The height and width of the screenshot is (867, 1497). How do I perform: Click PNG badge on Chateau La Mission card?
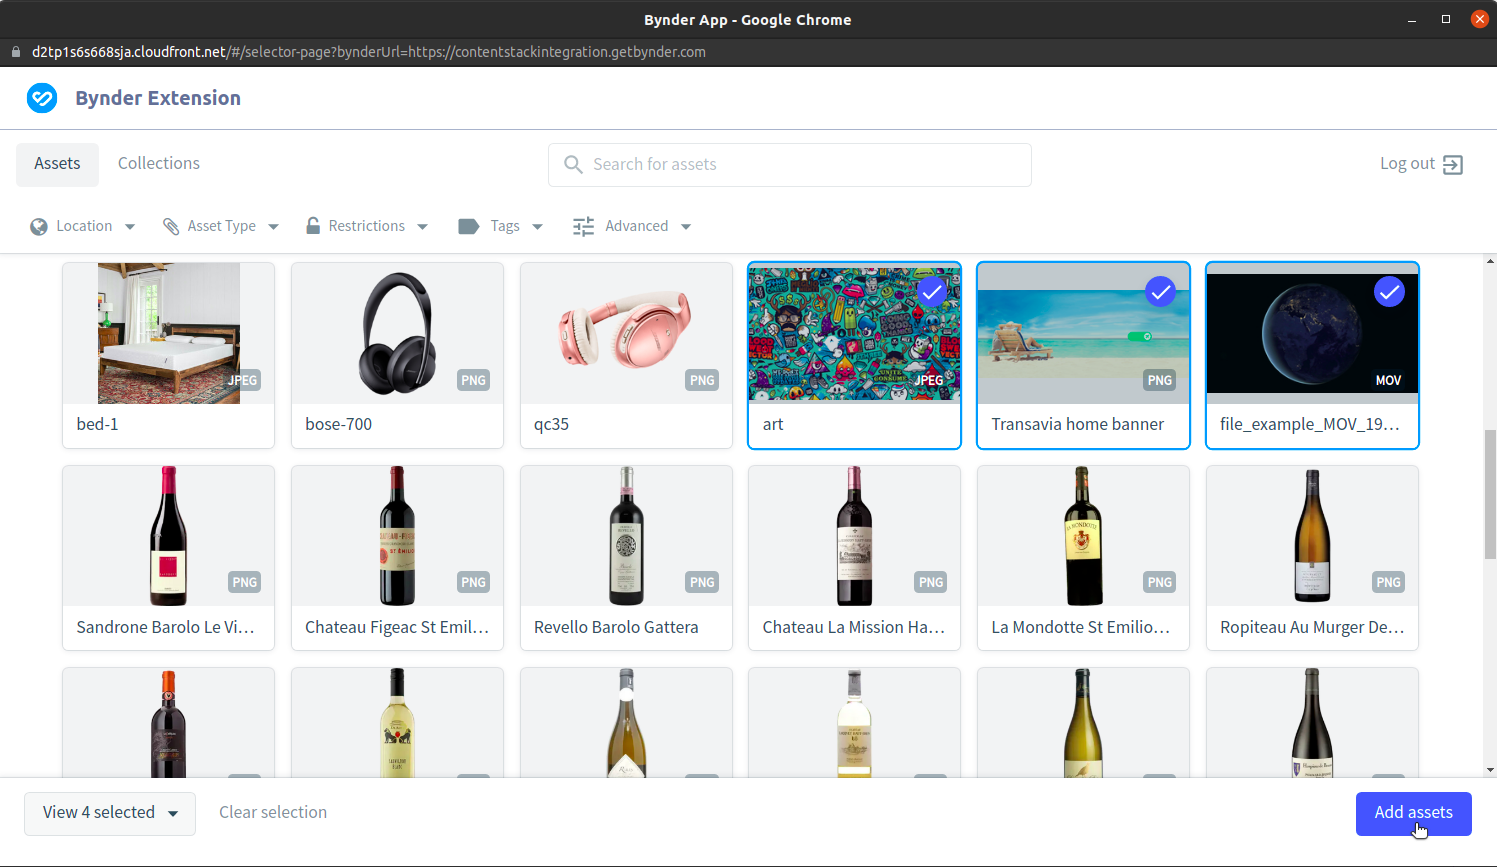point(931,582)
